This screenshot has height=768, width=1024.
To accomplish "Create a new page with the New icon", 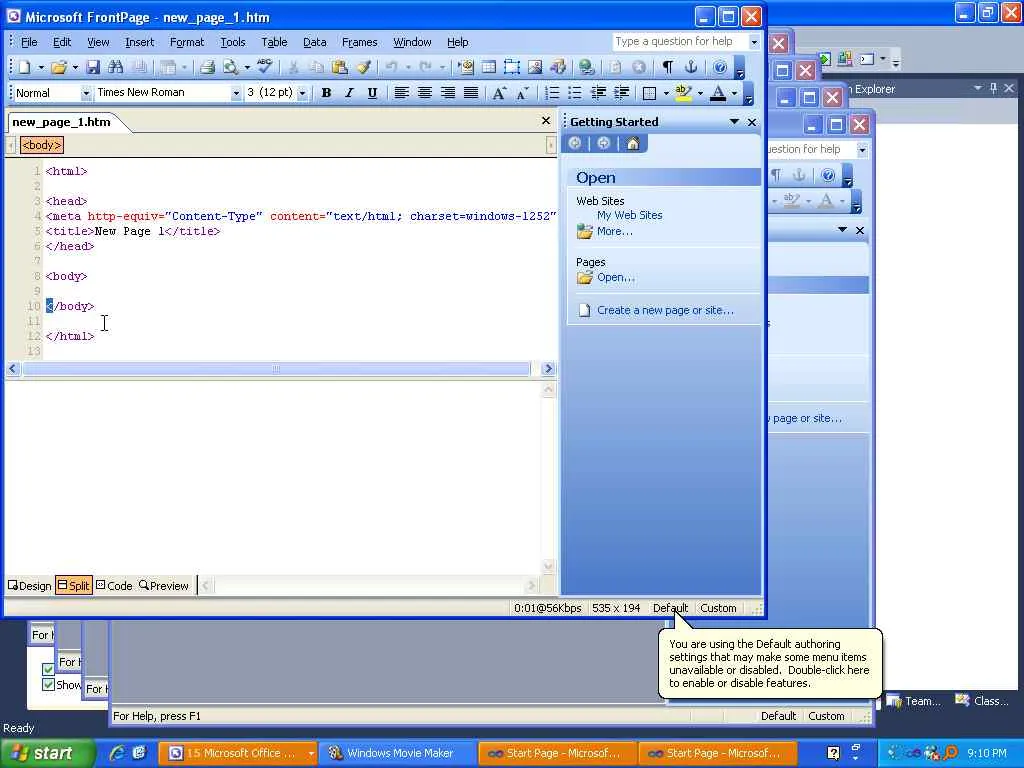I will tap(25, 67).
